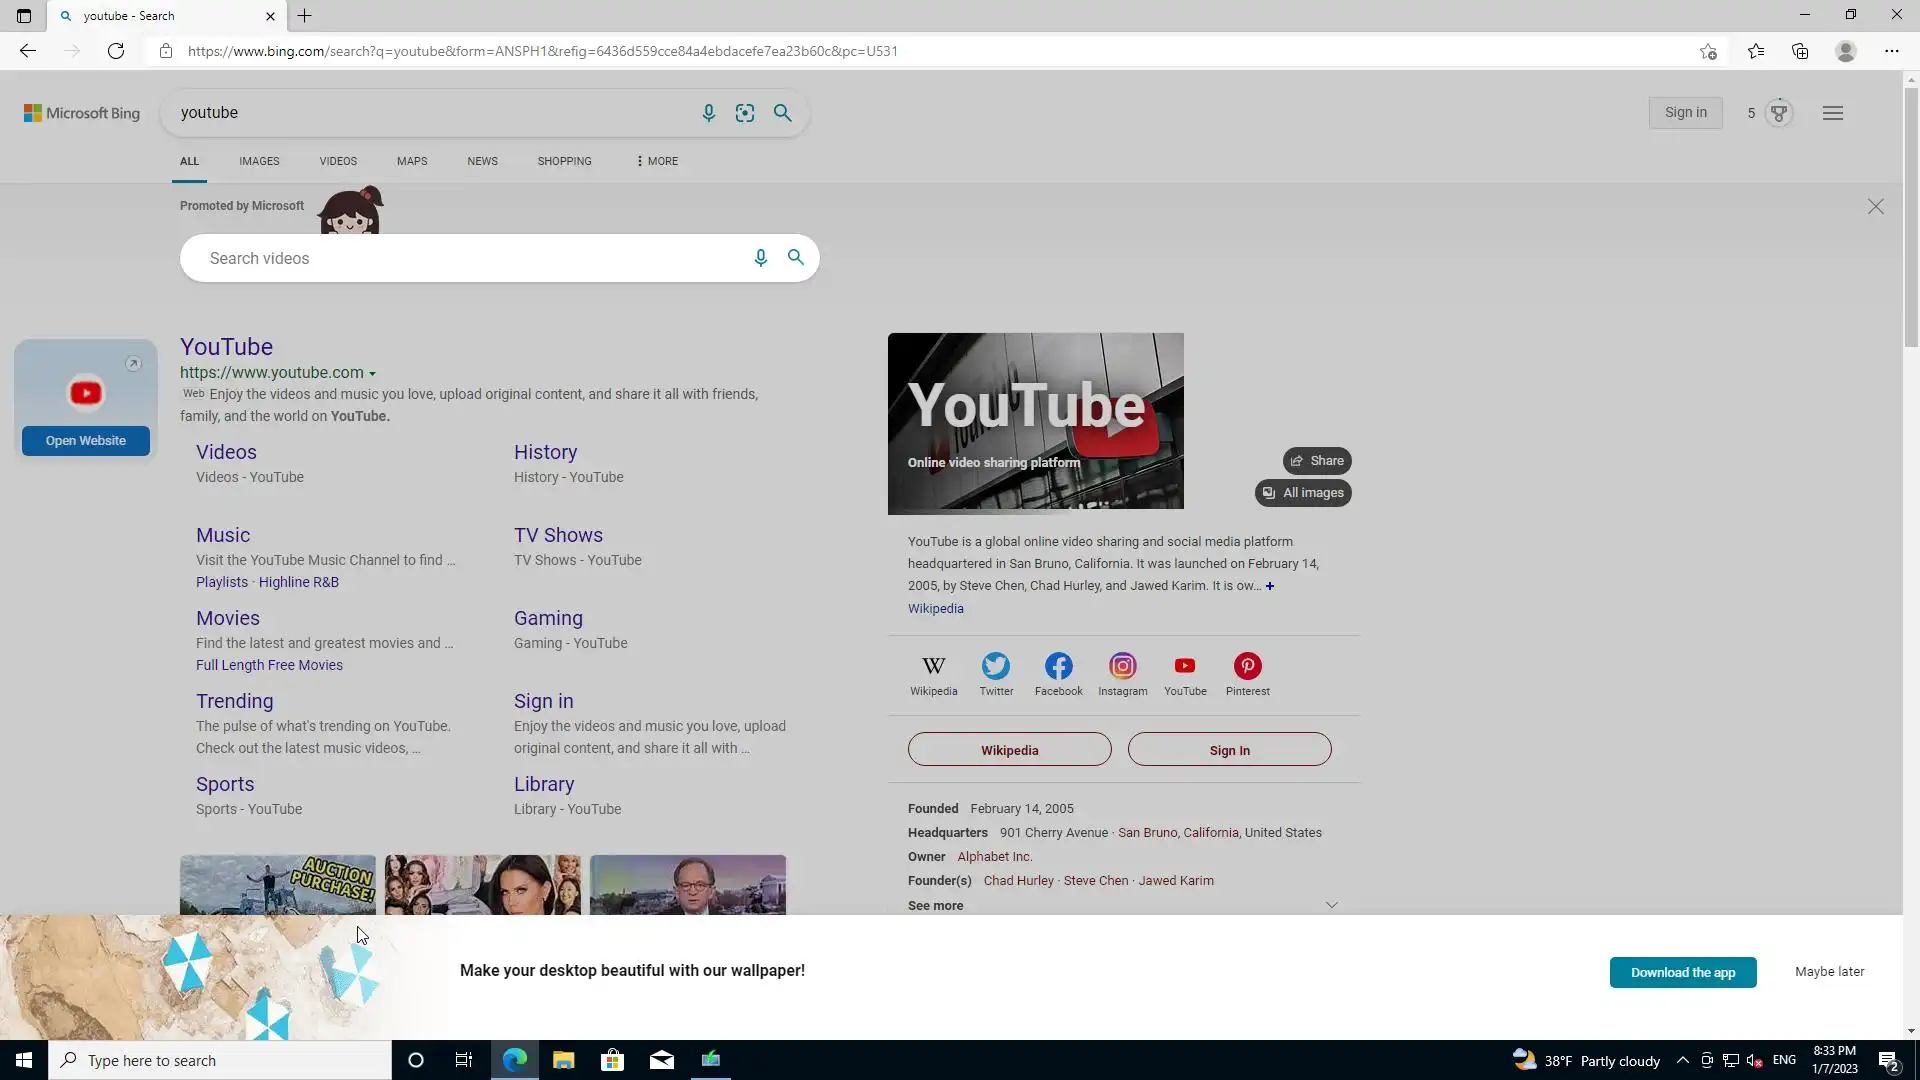Screen dimensions: 1920x1080
Task: Open Microsoft Rewards trophy icon
Action: (1778, 113)
